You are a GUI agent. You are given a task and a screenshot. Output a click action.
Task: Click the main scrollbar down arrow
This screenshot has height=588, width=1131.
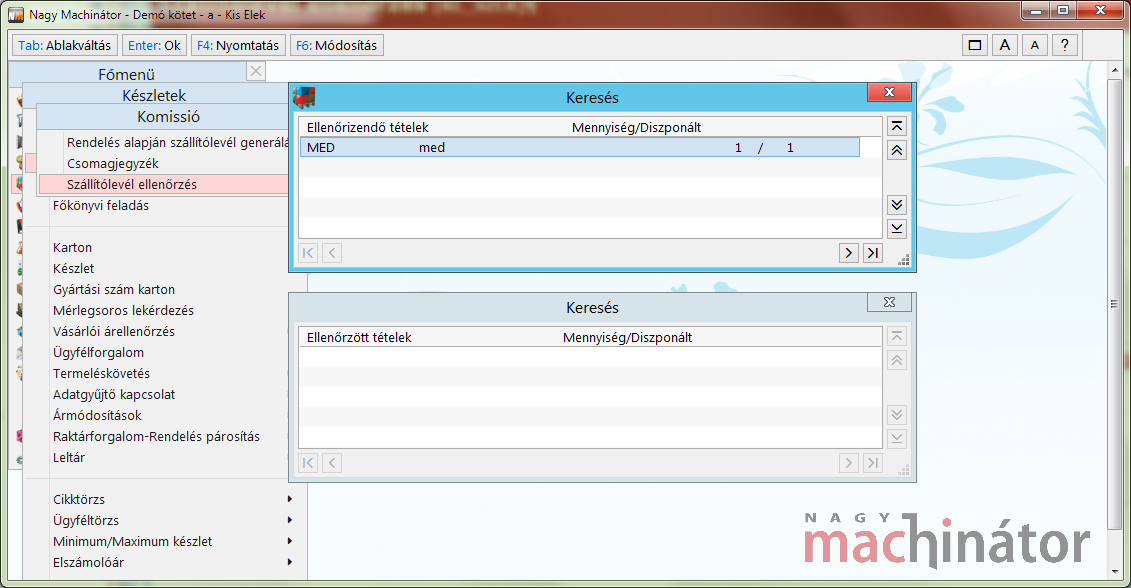(1115, 572)
